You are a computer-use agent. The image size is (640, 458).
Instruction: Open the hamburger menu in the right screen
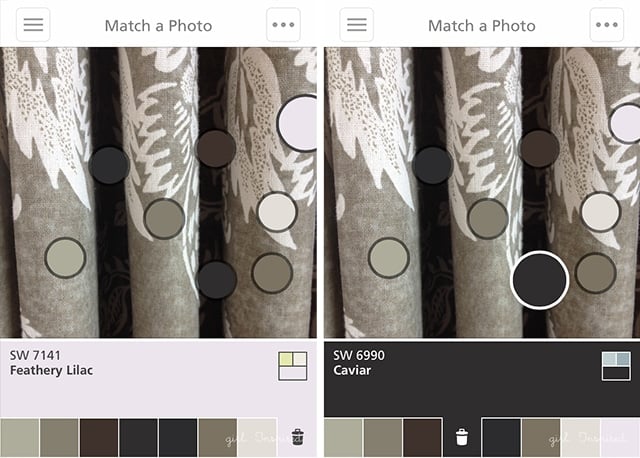coord(356,25)
